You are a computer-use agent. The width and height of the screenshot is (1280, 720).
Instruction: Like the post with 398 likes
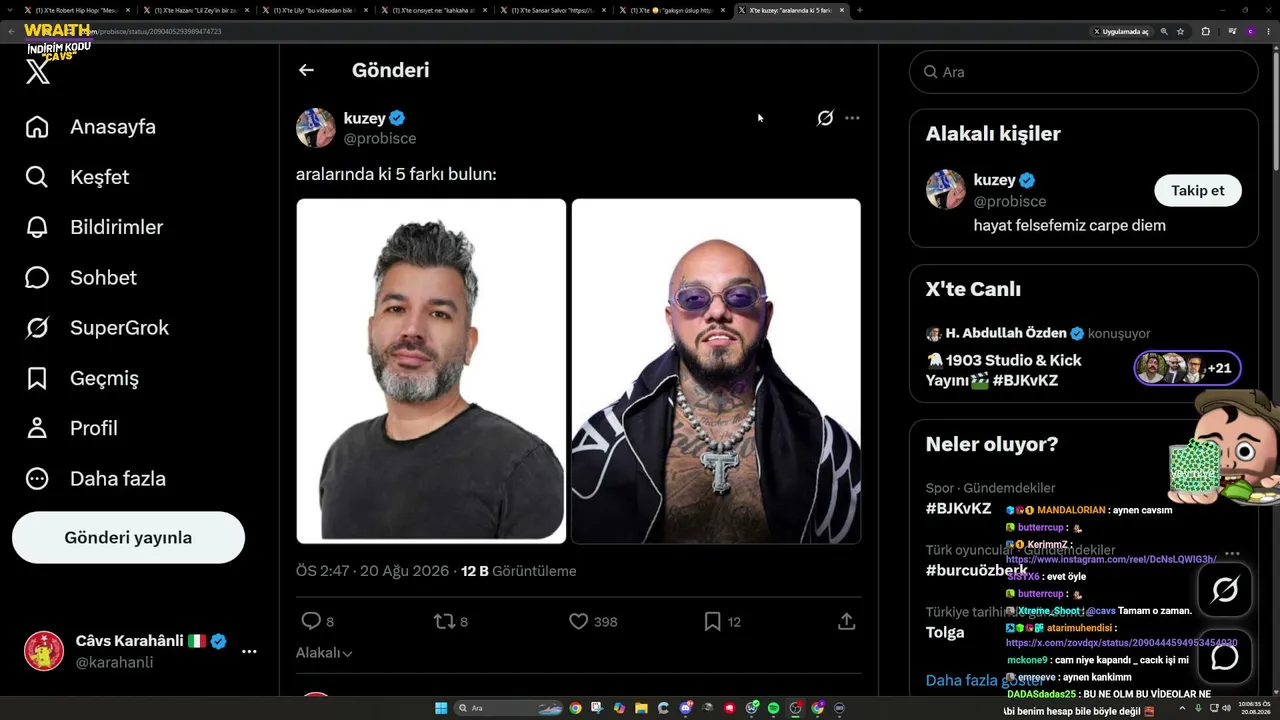pyautogui.click(x=578, y=621)
